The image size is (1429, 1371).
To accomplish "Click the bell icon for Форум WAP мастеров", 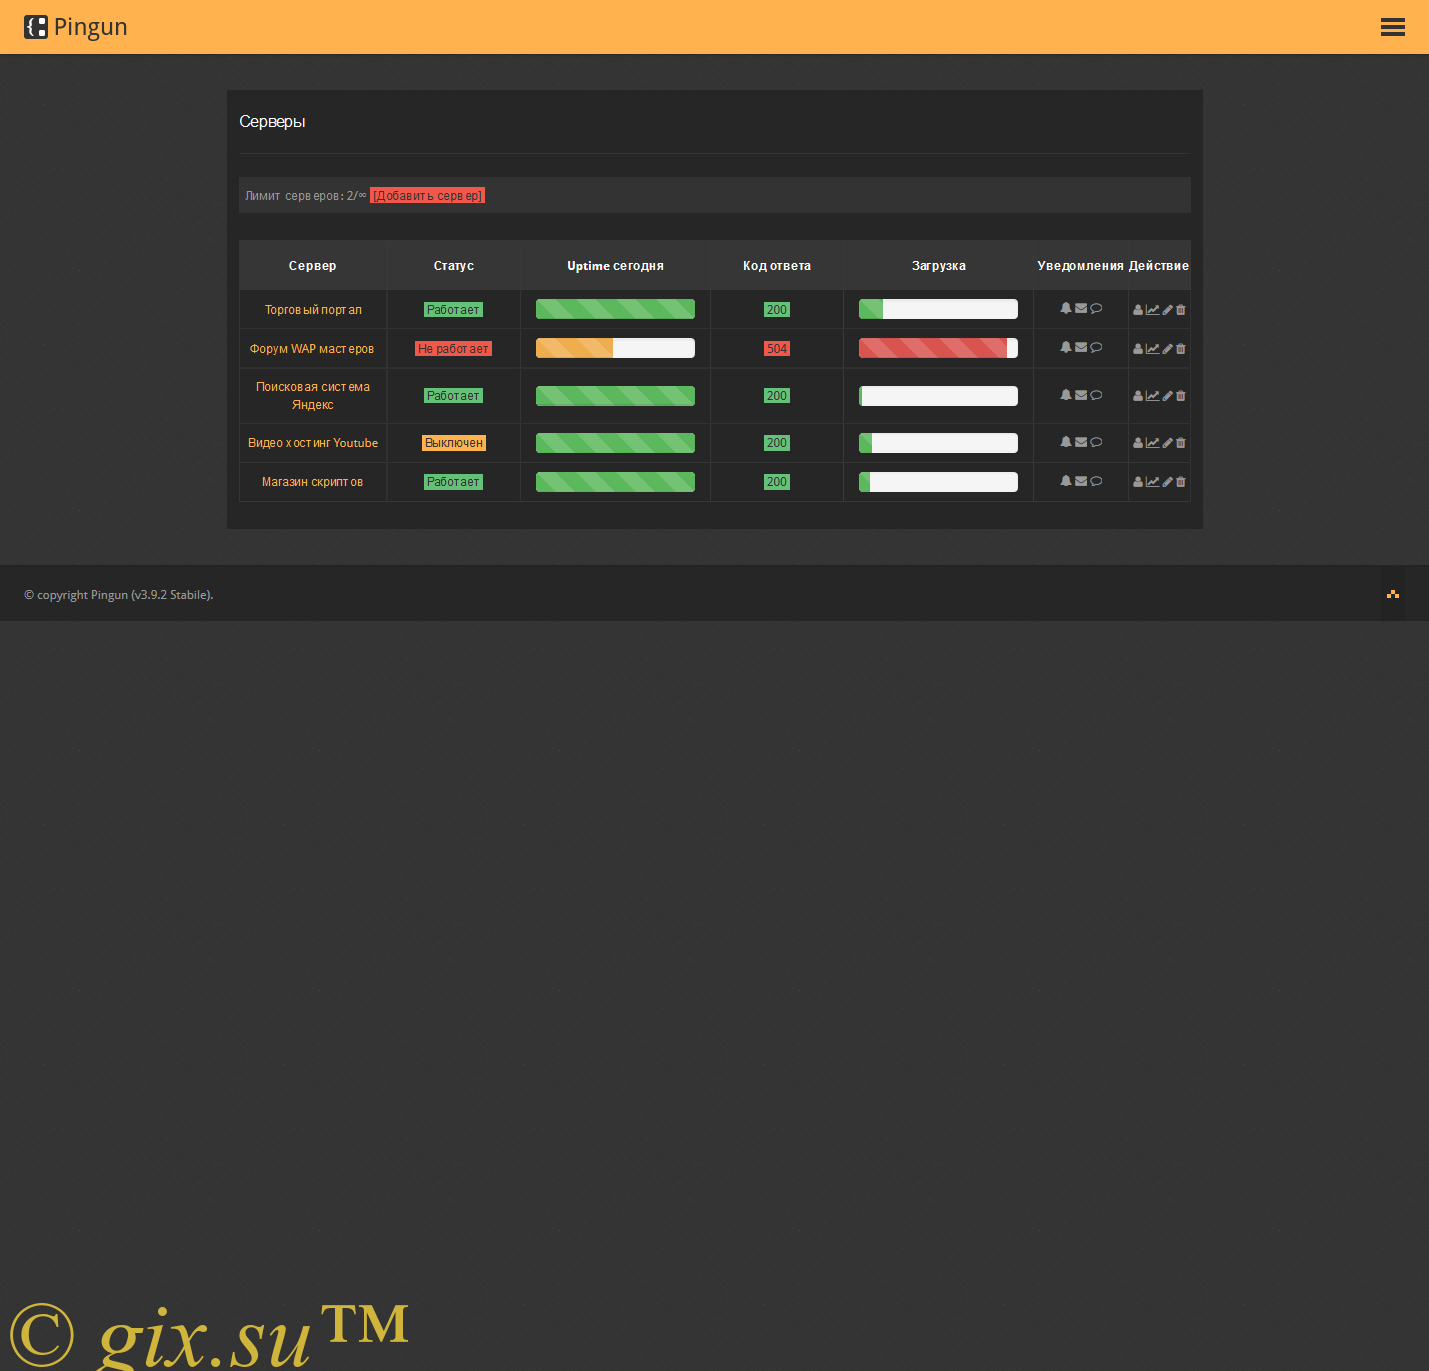I will click(x=1066, y=347).
